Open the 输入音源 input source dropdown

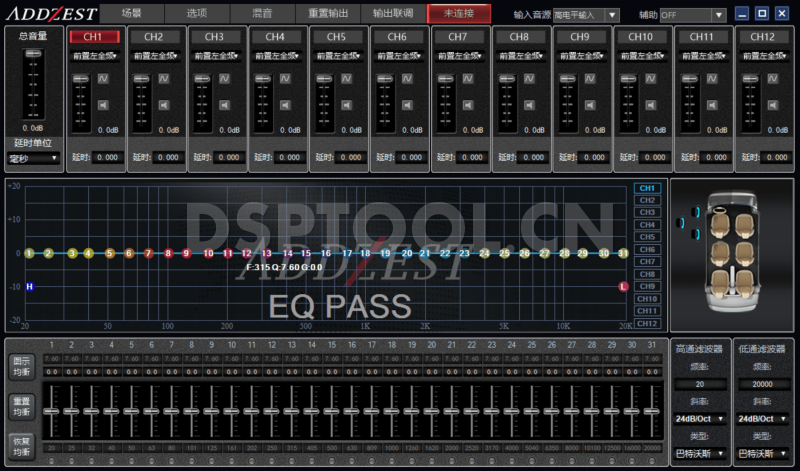tap(586, 15)
